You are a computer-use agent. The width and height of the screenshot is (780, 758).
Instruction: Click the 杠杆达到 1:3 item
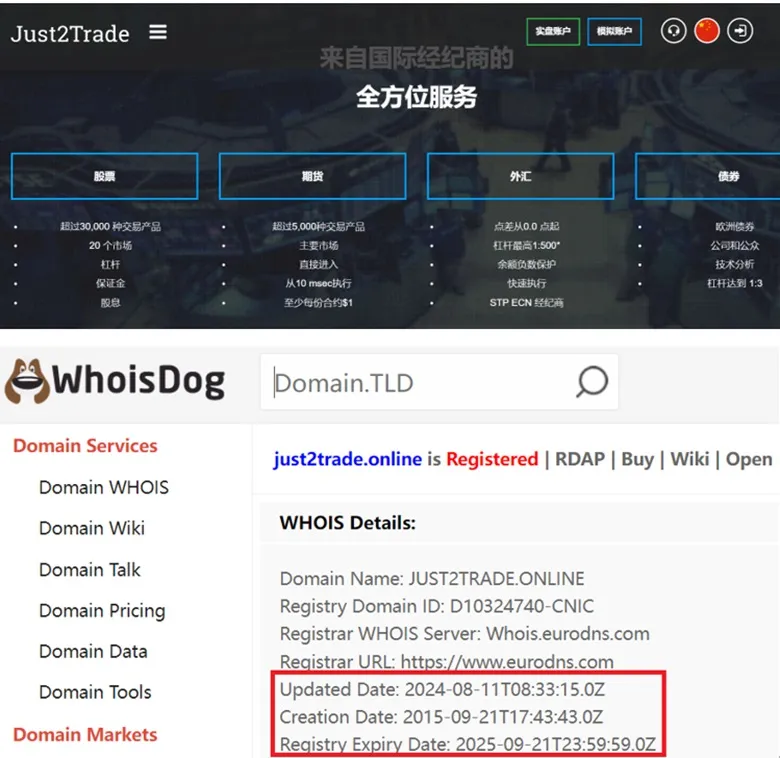pyautogui.click(x=735, y=284)
